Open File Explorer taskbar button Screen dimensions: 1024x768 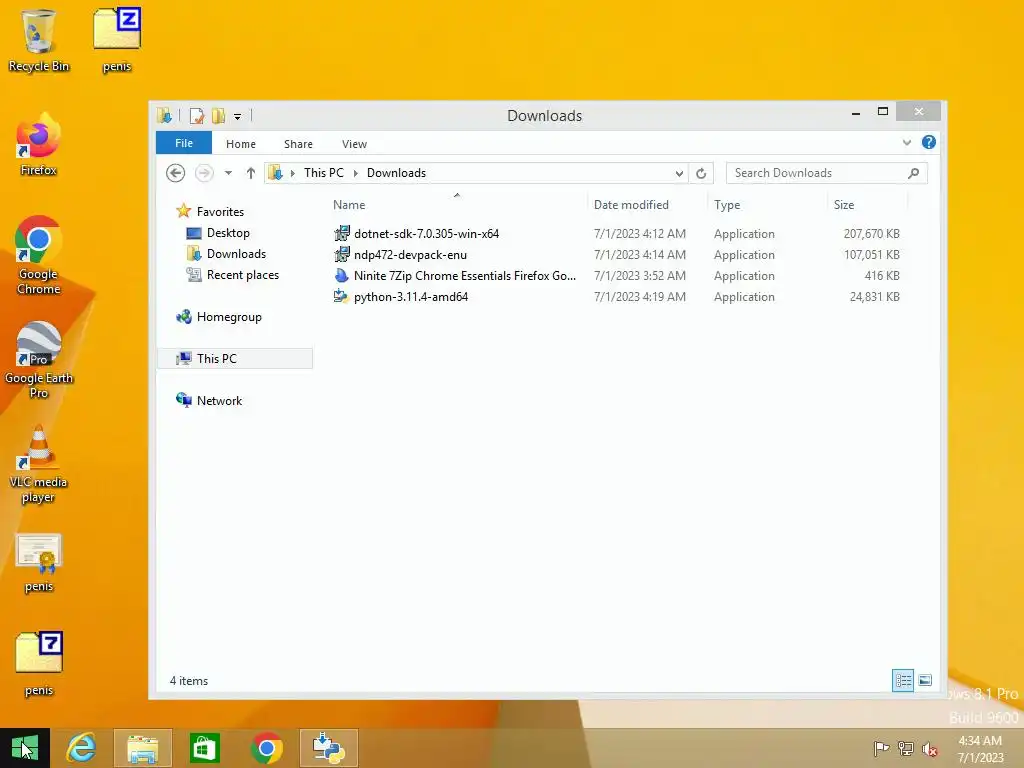[142, 748]
